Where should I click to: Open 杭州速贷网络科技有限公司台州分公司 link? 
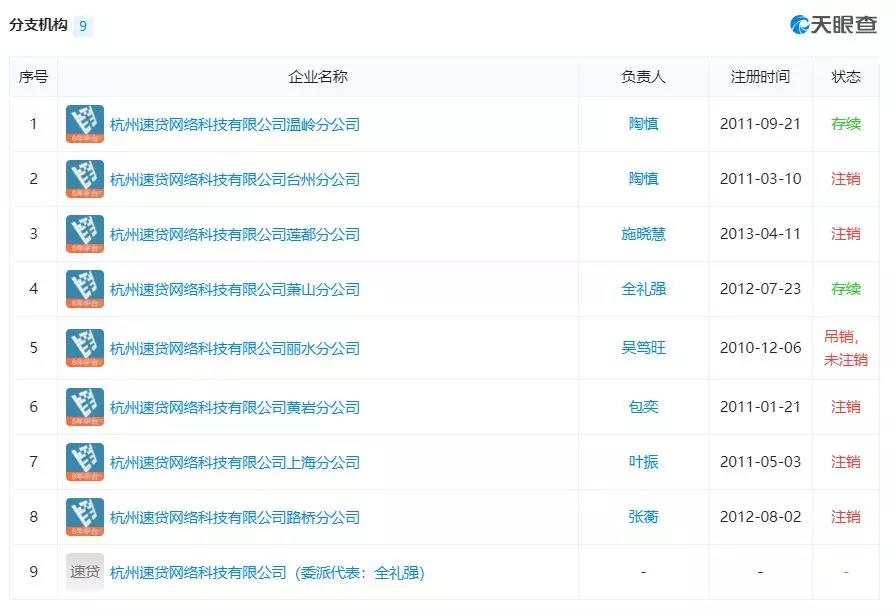point(235,180)
